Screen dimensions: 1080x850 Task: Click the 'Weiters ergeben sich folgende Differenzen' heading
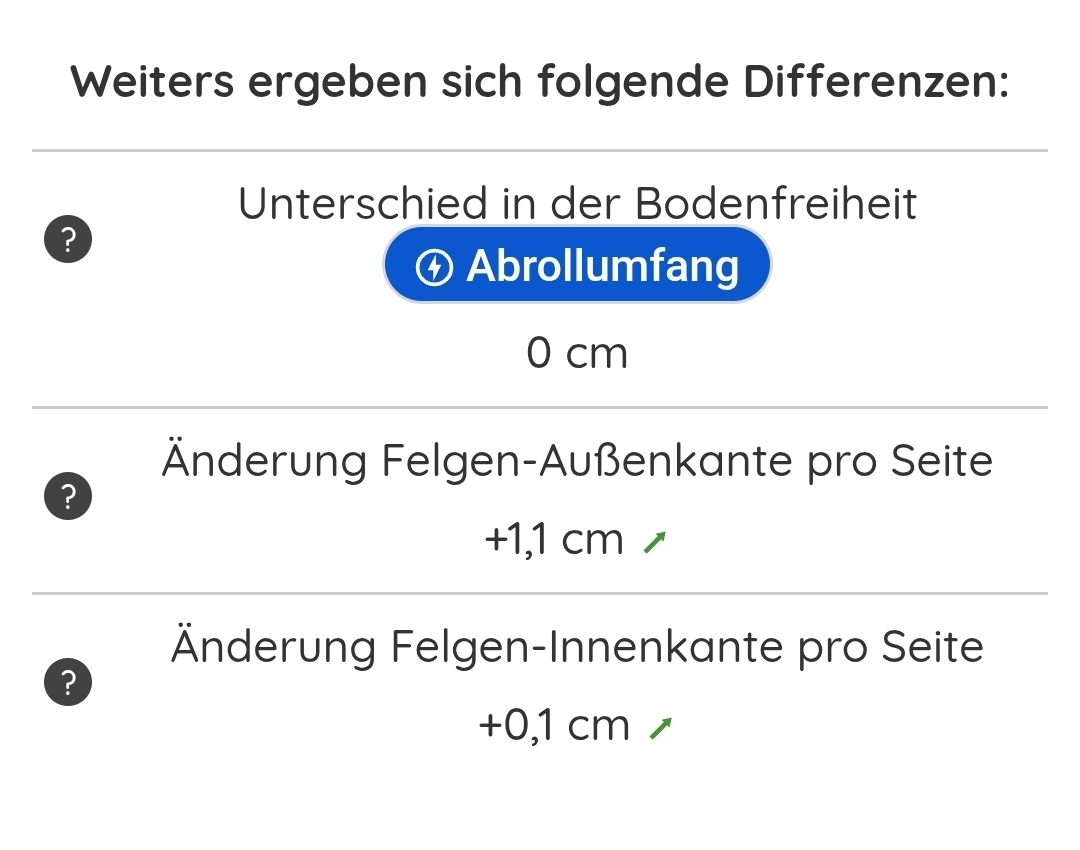point(539,82)
